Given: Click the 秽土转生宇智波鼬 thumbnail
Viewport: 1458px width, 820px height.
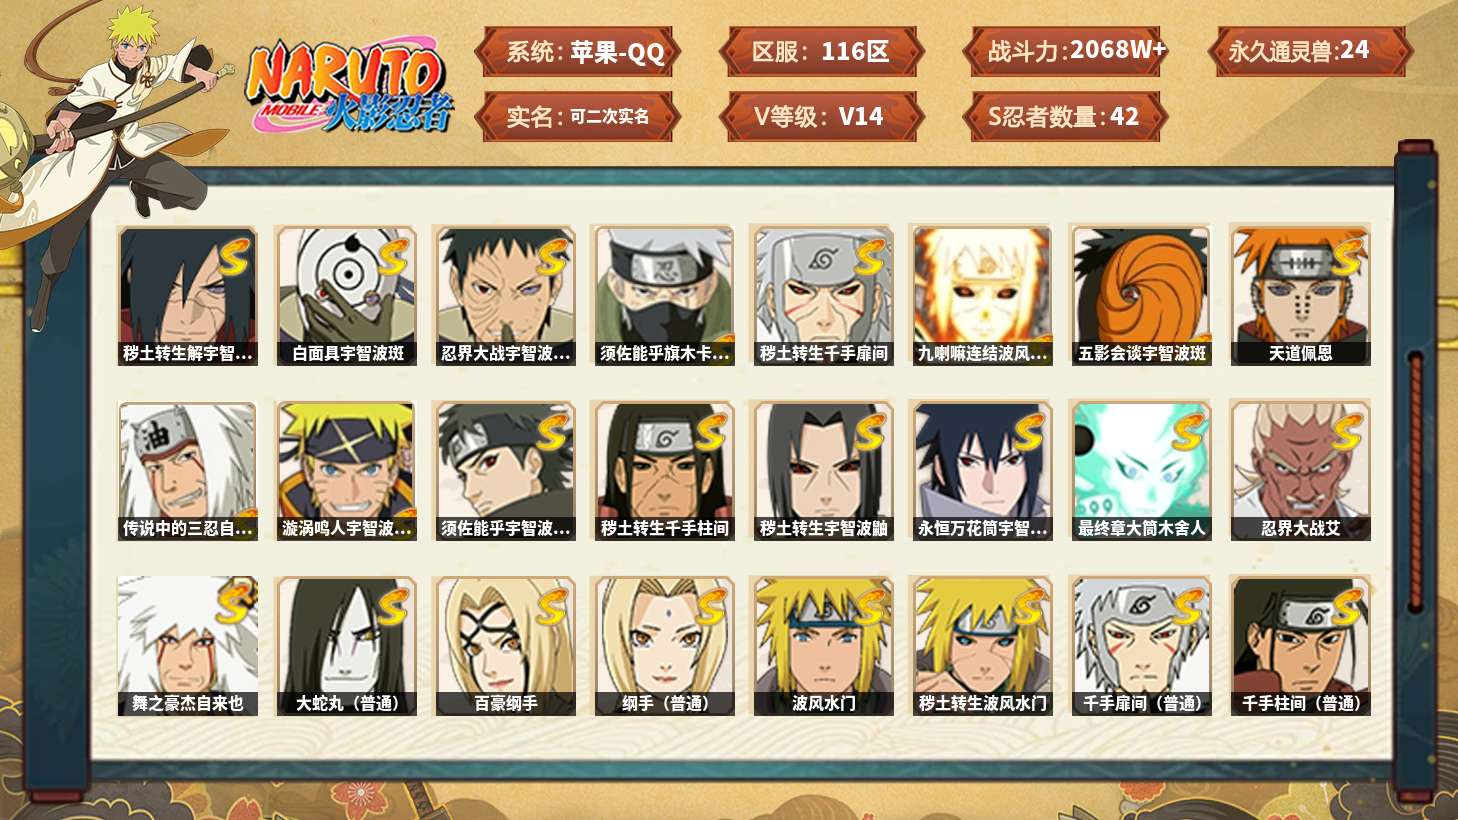Looking at the screenshot, I should coord(823,471).
